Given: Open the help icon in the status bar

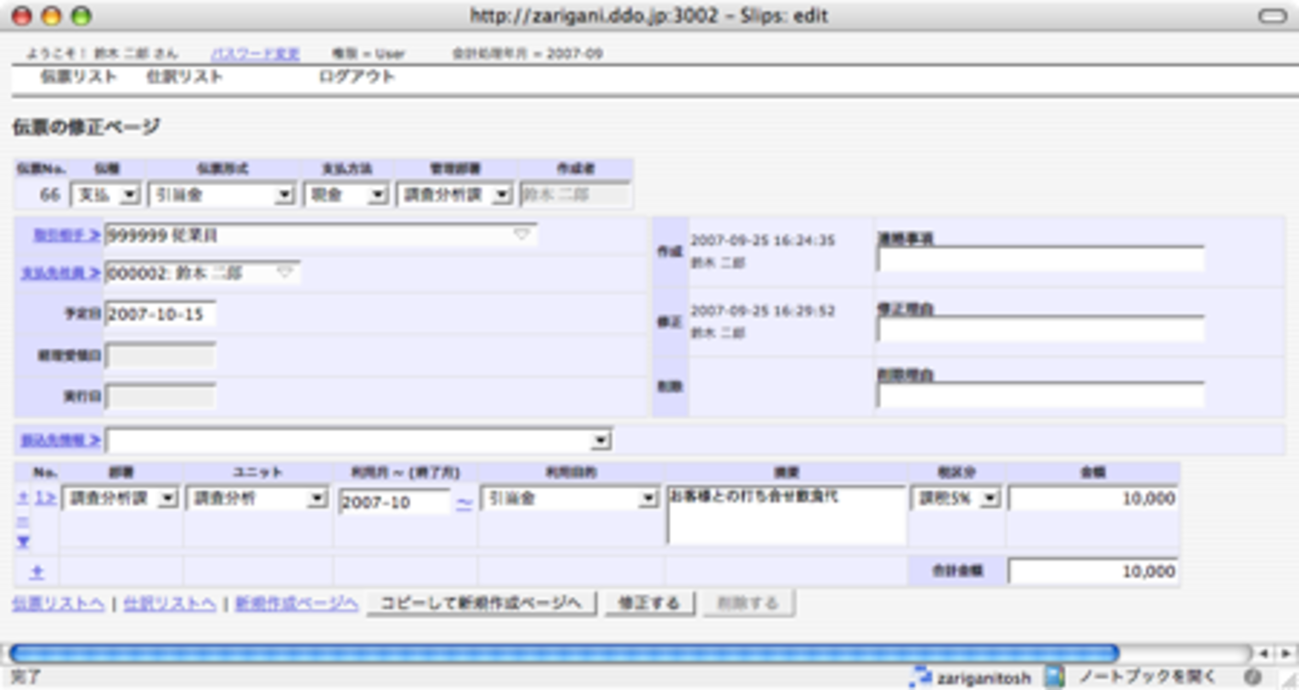Looking at the screenshot, I should tap(1252, 678).
